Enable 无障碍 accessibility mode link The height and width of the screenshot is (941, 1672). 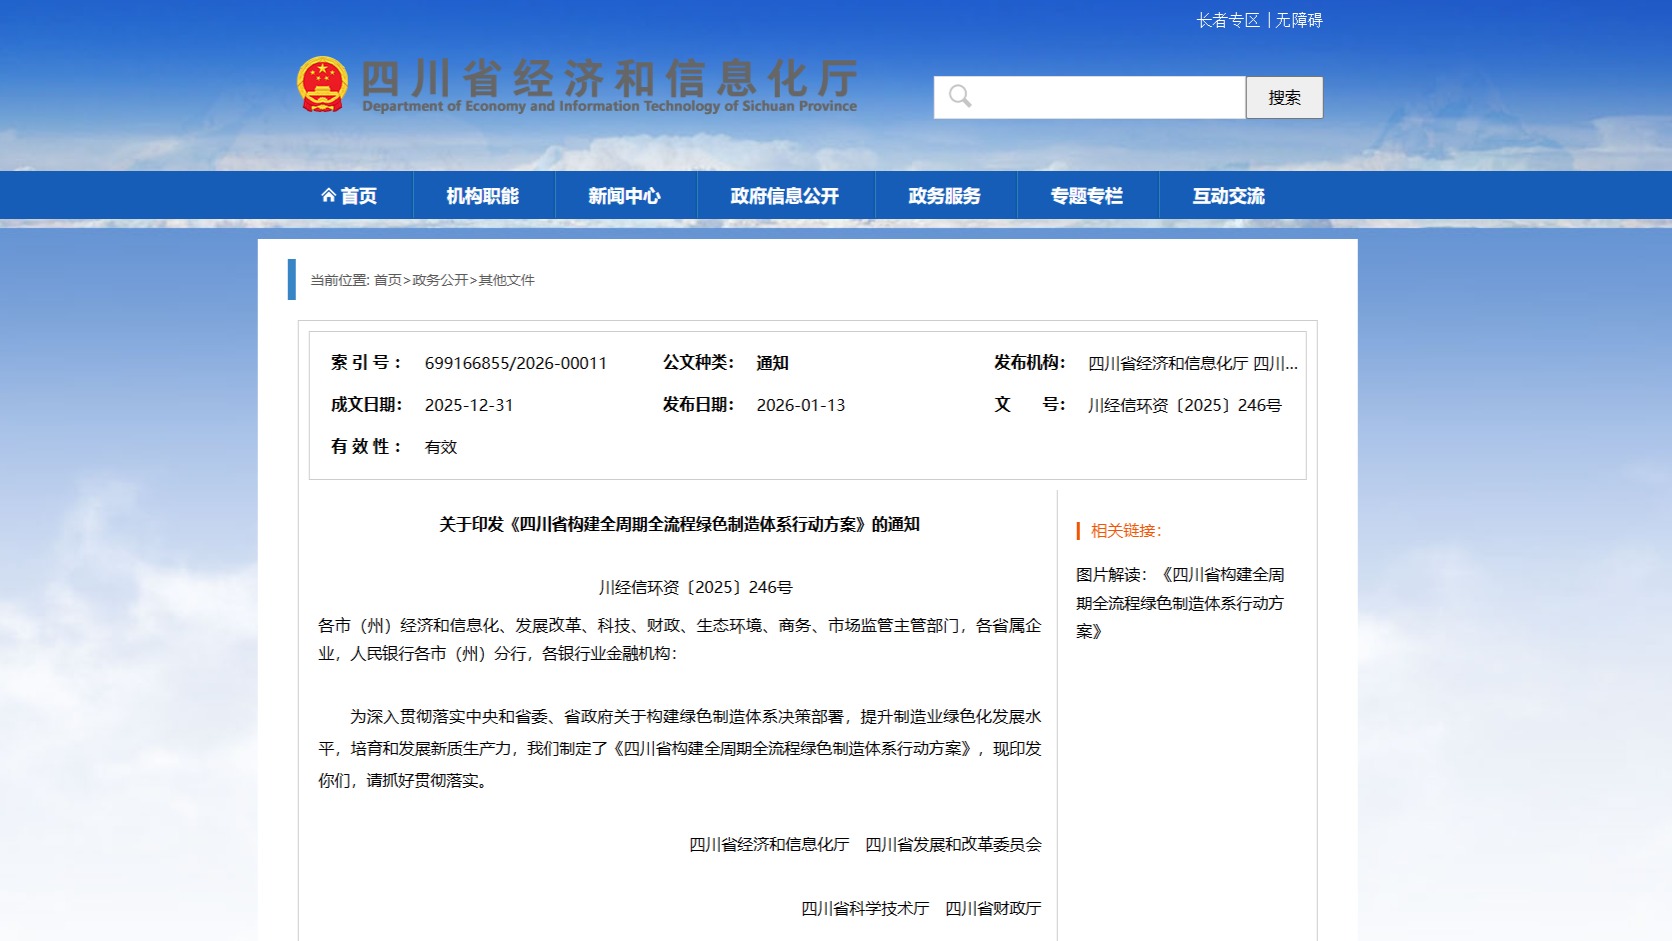(1299, 20)
